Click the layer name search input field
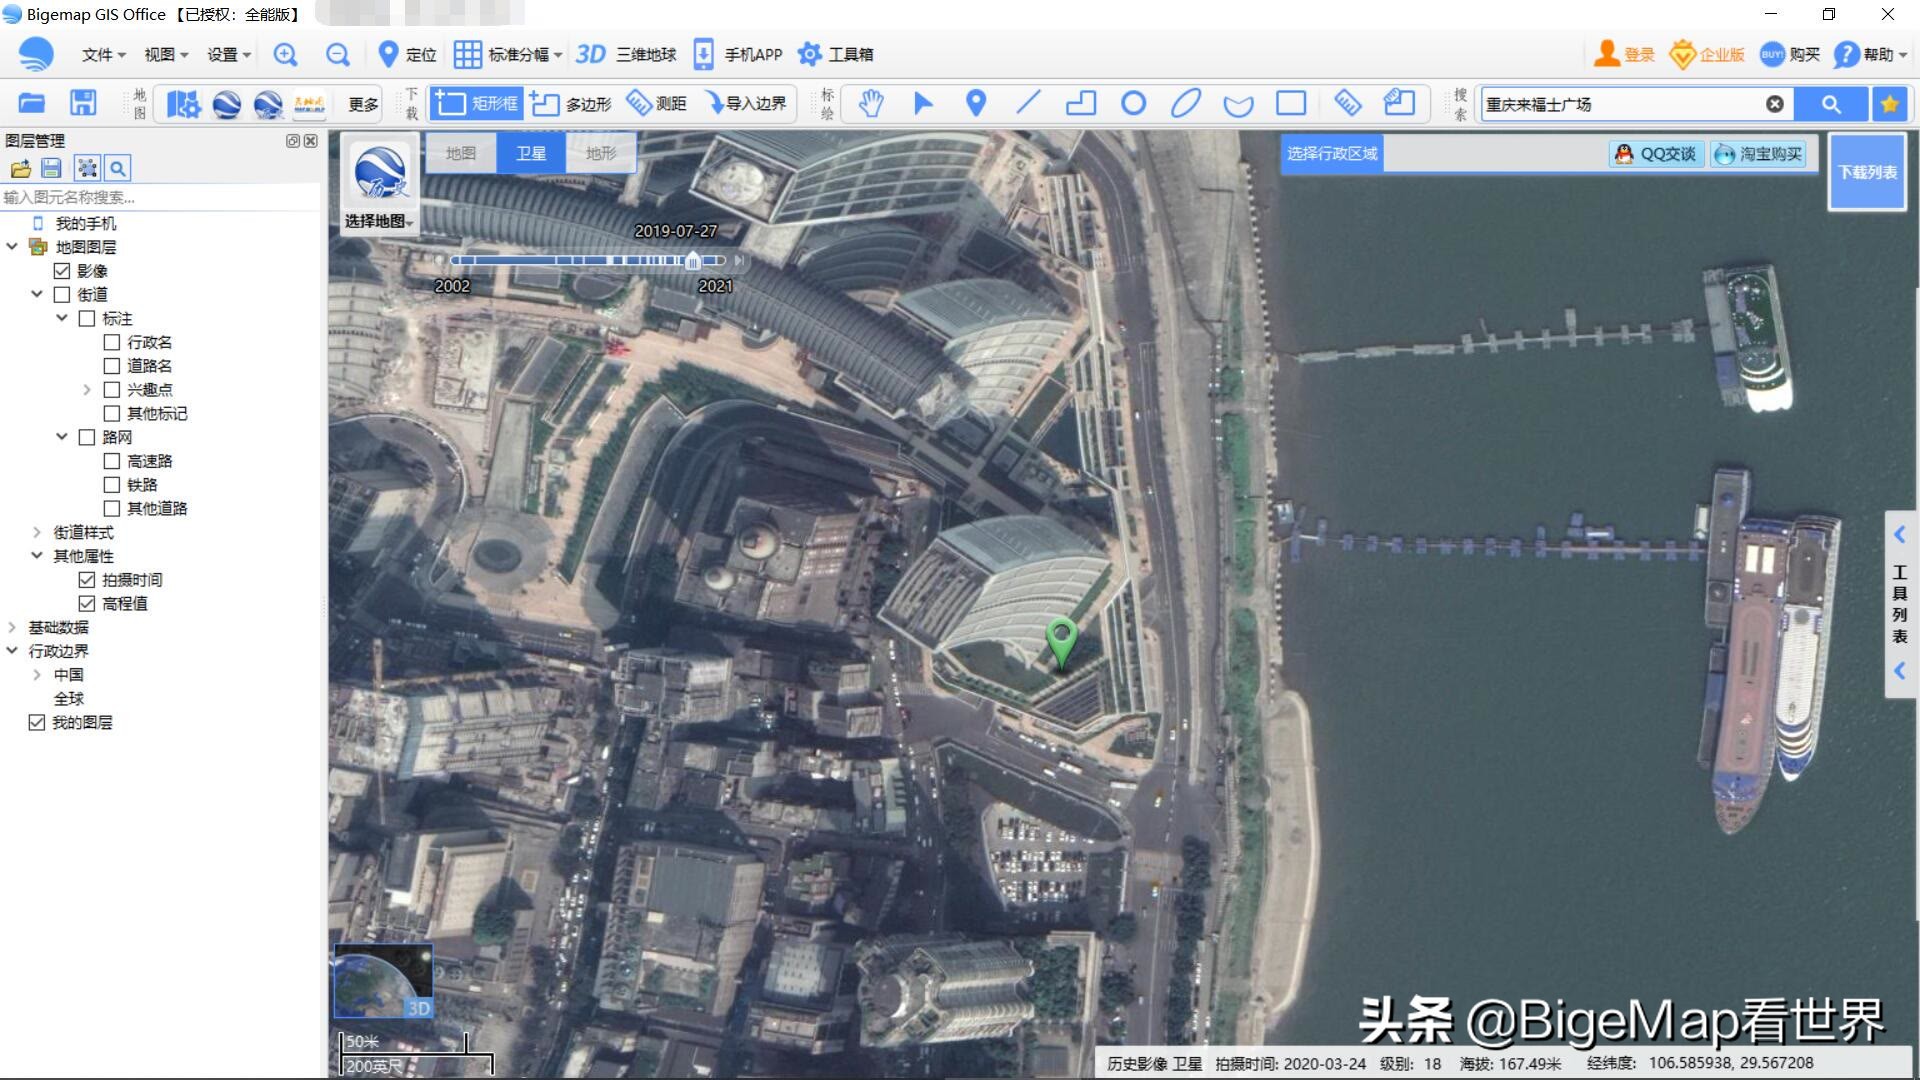Viewport: 1920px width, 1080px height. (160, 197)
